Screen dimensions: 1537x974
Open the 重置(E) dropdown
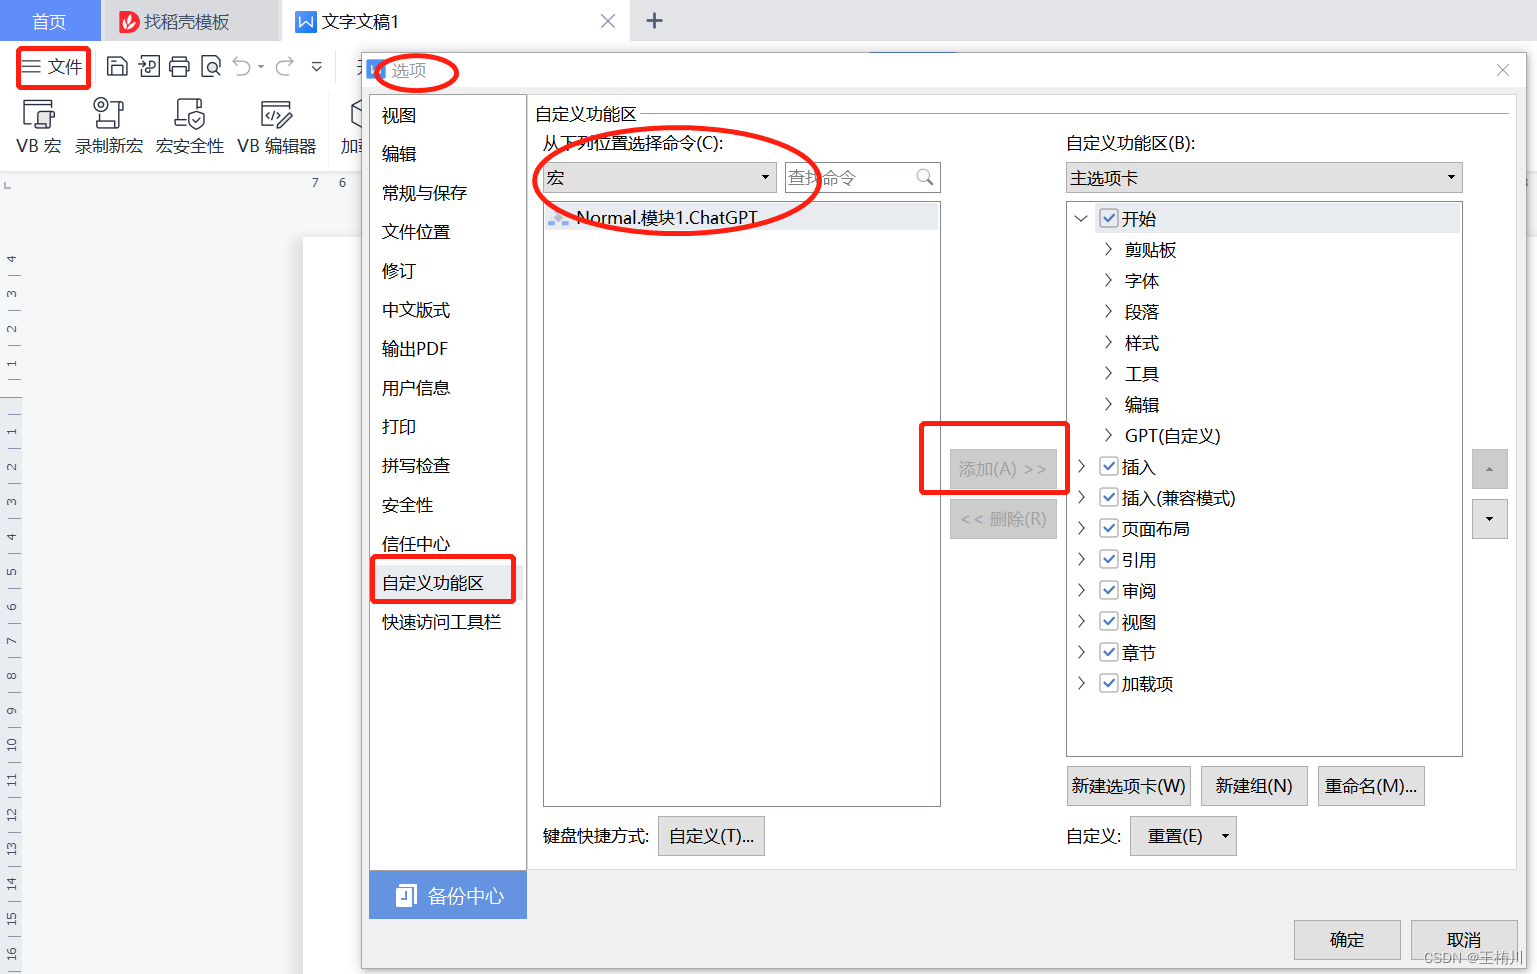[1183, 836]
